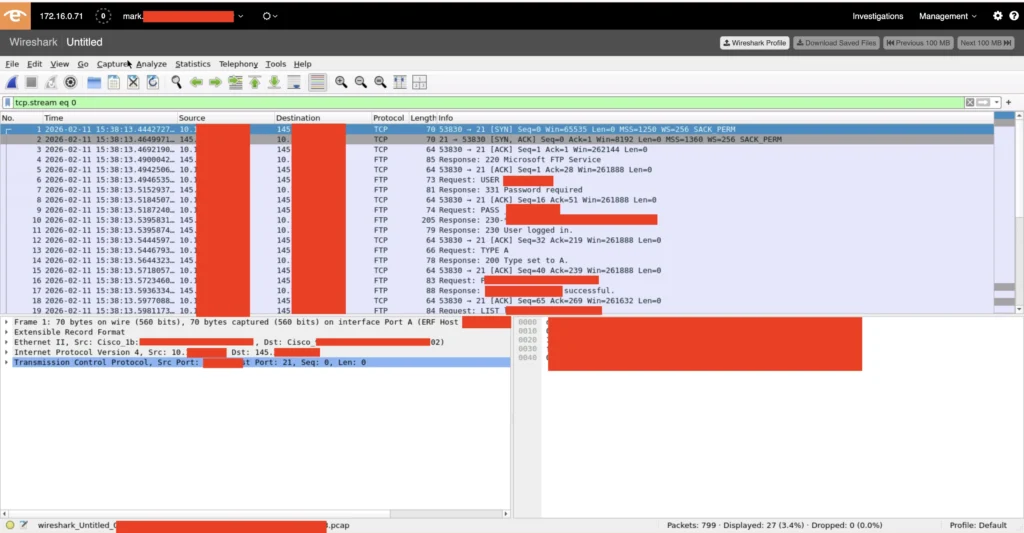Click the display filter bookmark icon
The width and height of the screenshot is (1024, 533).
coord(8,103)
